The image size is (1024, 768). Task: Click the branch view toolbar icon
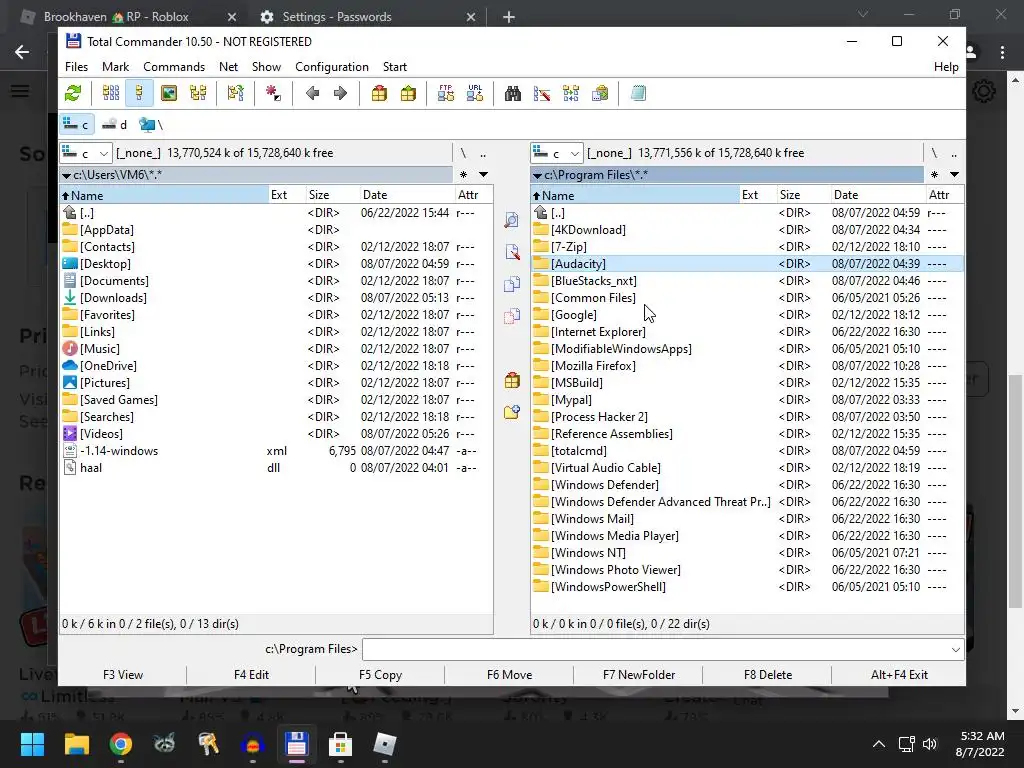[x=236, y=93]
